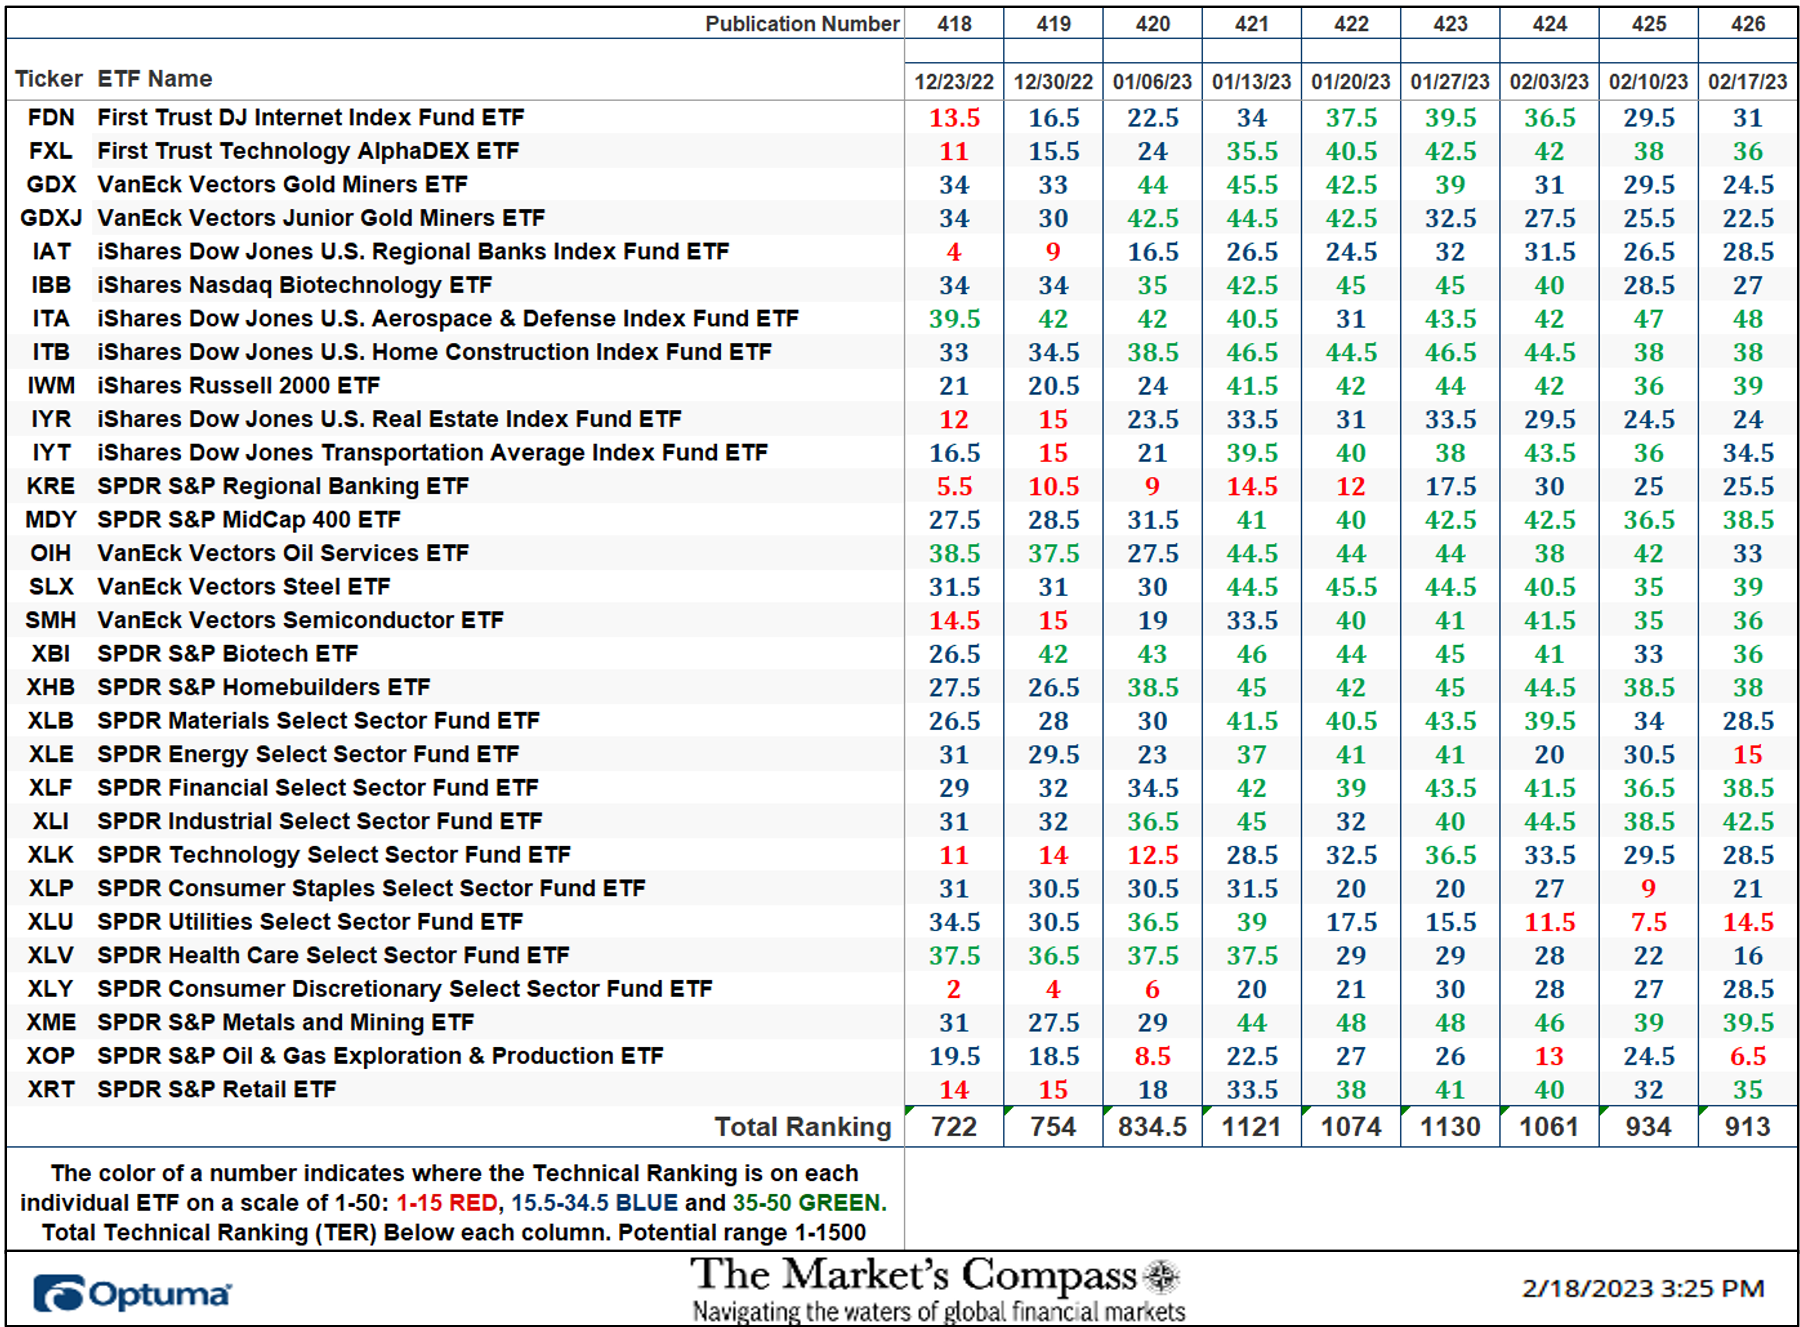Click the 2/18/2023 3:25 PM timestamp

coord(1643,1289)
